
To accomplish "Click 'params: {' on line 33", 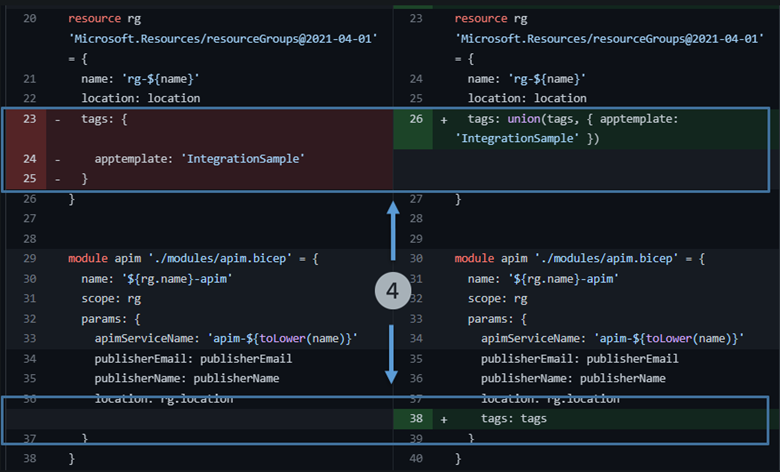I will (x=497, y=319).
